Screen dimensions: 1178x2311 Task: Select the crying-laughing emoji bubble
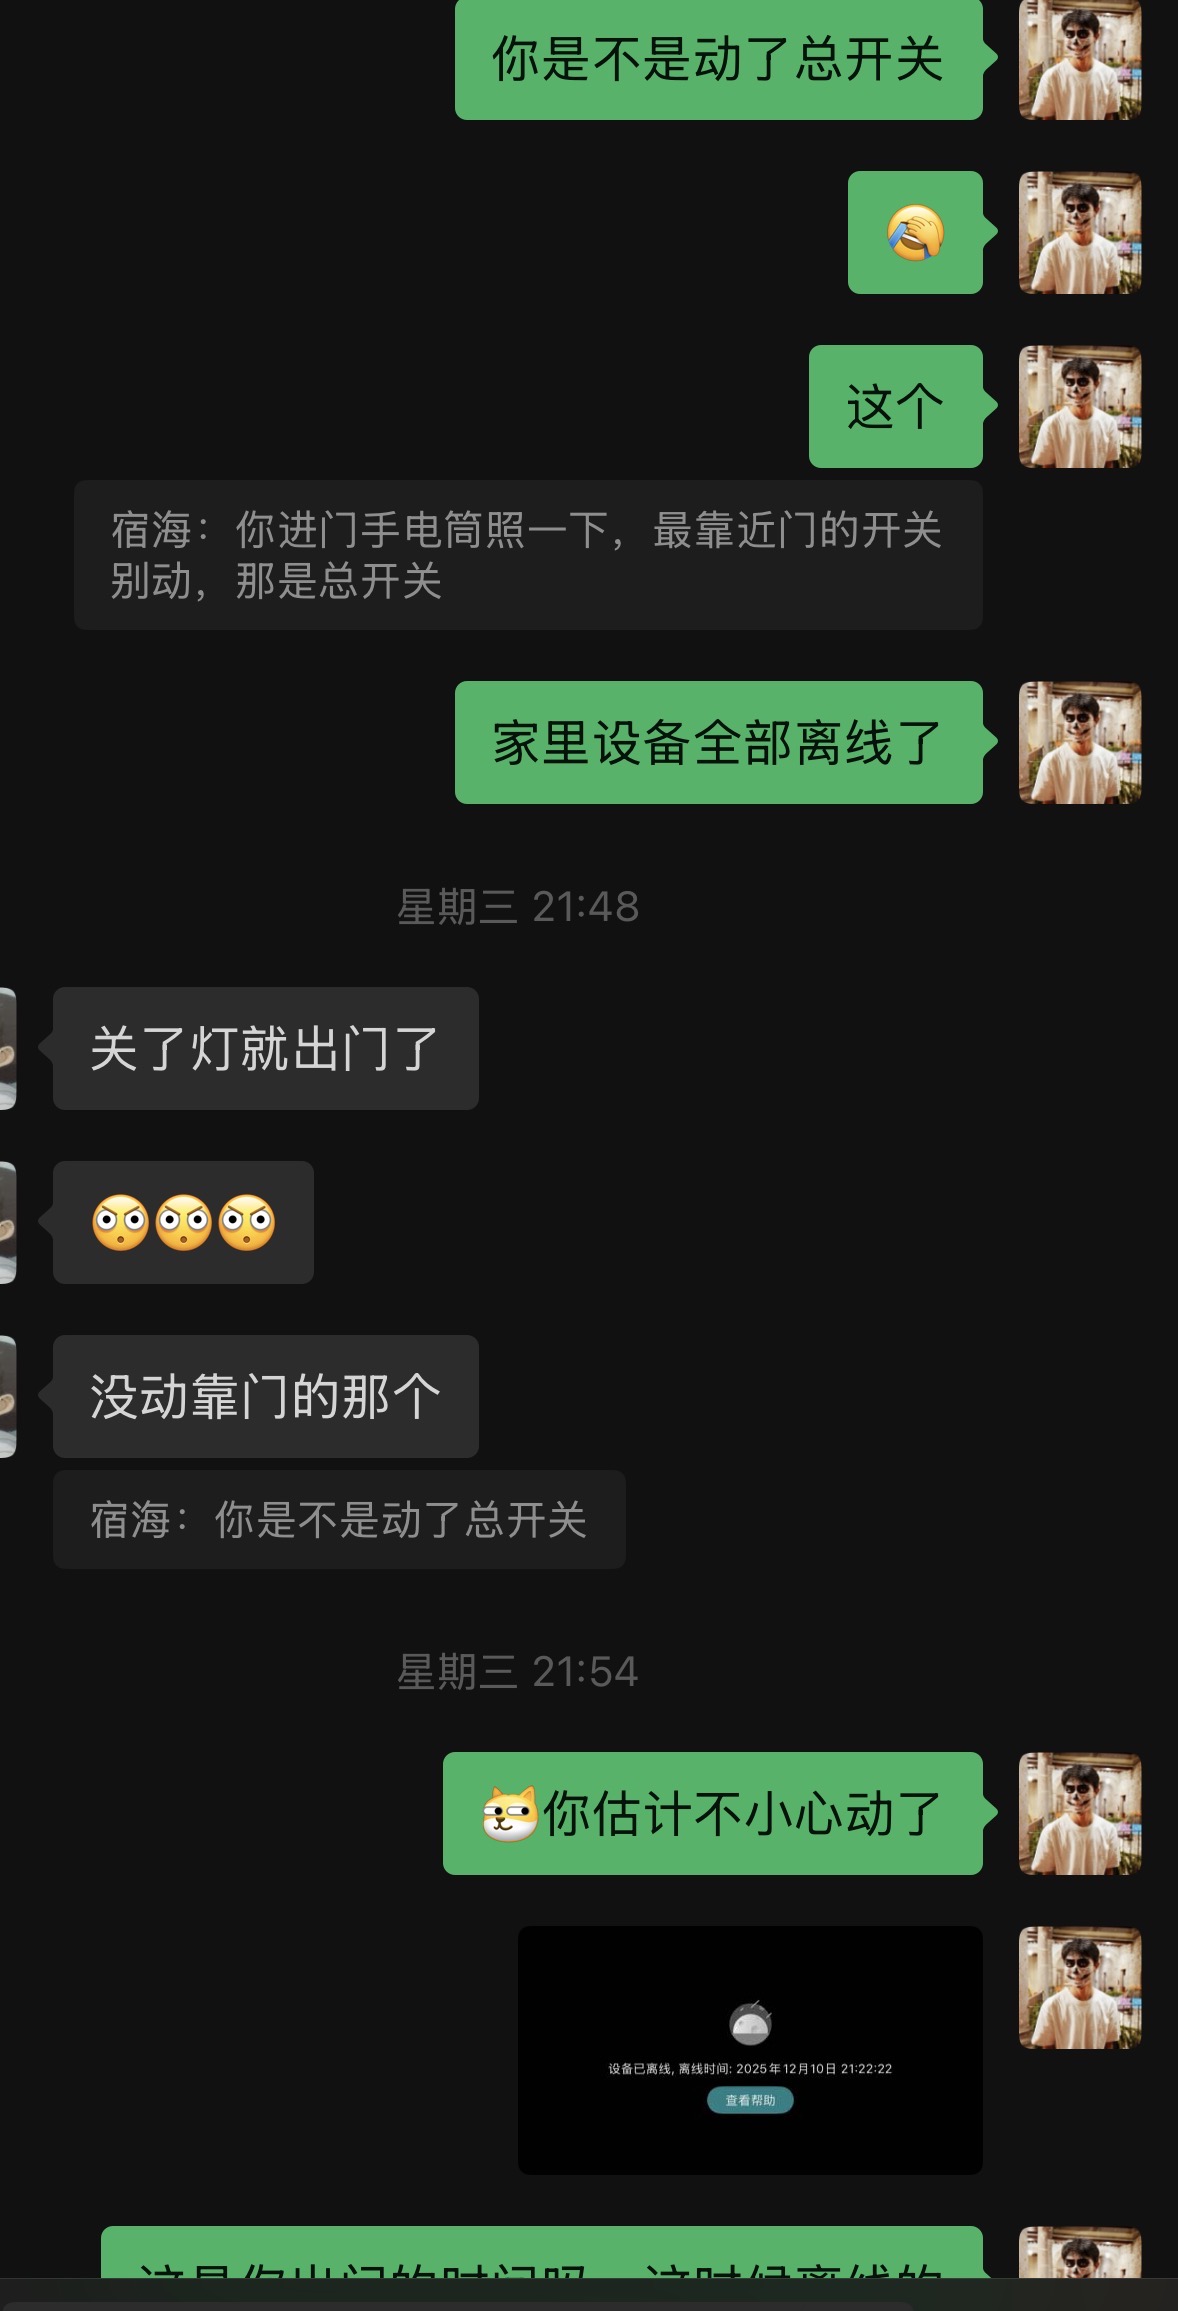[x=915, y=232]
